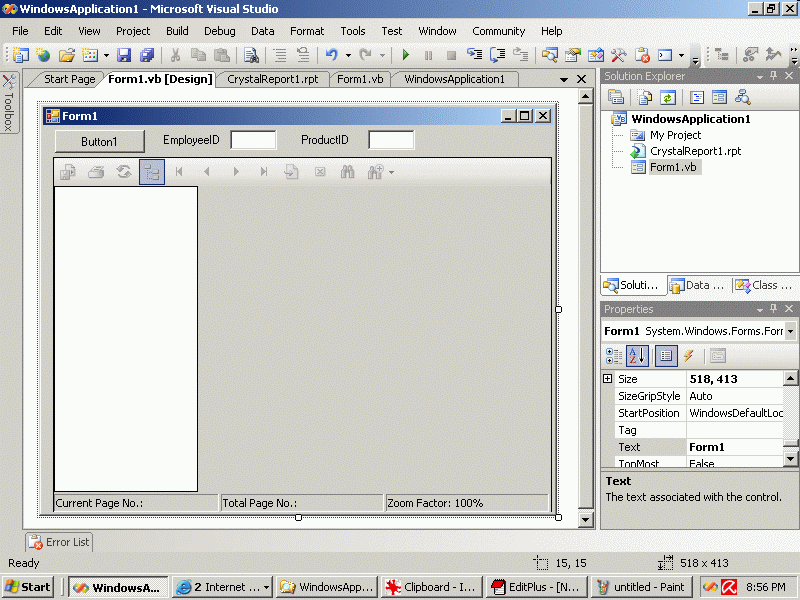The height and width of the screenshot is (600, 800).
Task: Open the Form1 object selector dropdown in Properties
Action: (790, 331)
